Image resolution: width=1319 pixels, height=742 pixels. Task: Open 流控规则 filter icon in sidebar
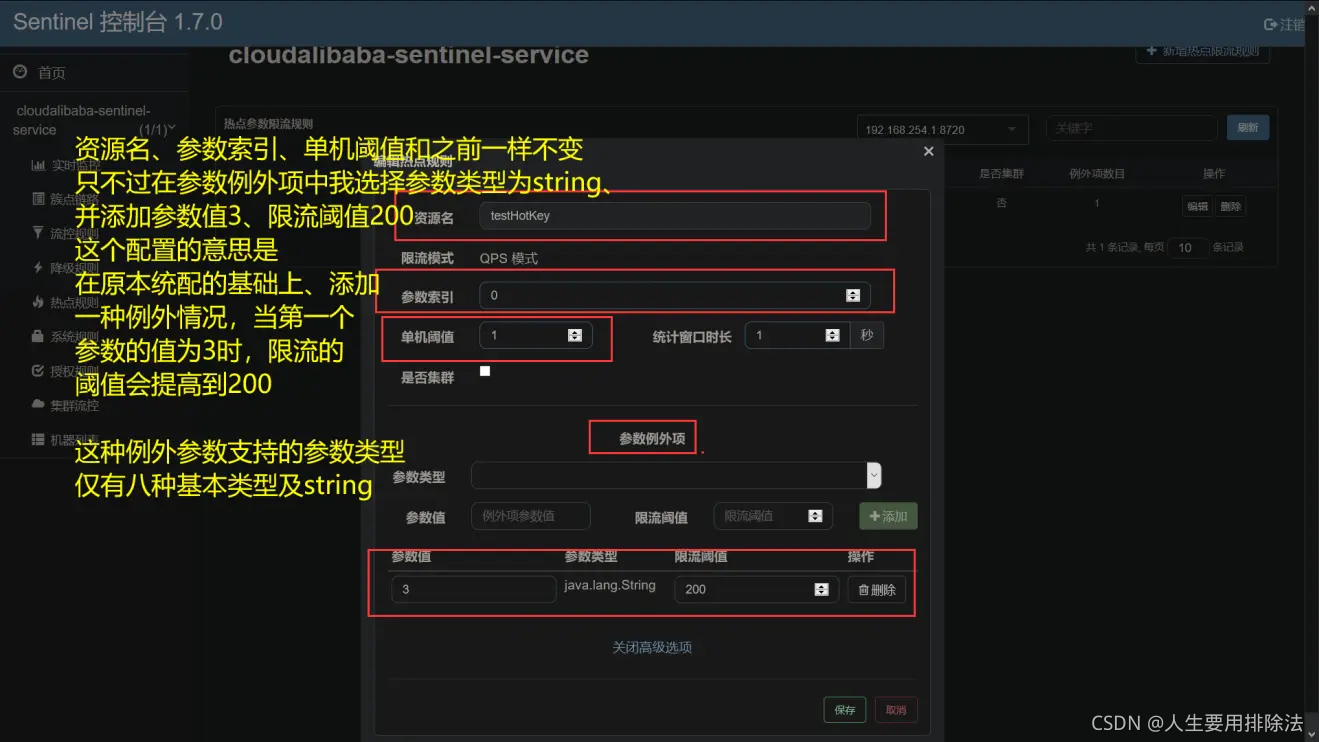[38, 233]
